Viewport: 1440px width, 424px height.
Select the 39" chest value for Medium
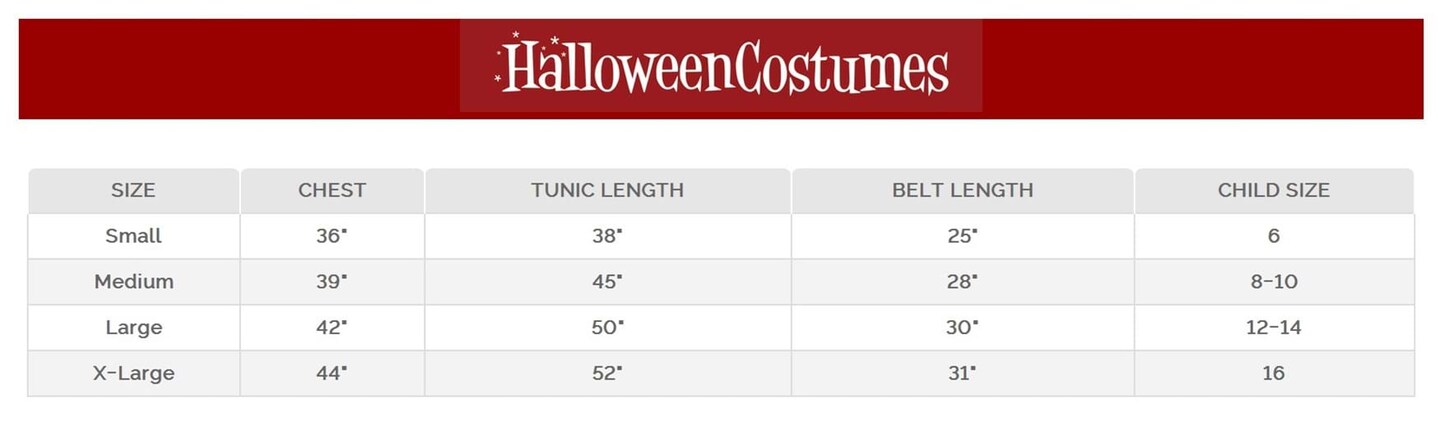pos(331,282)
